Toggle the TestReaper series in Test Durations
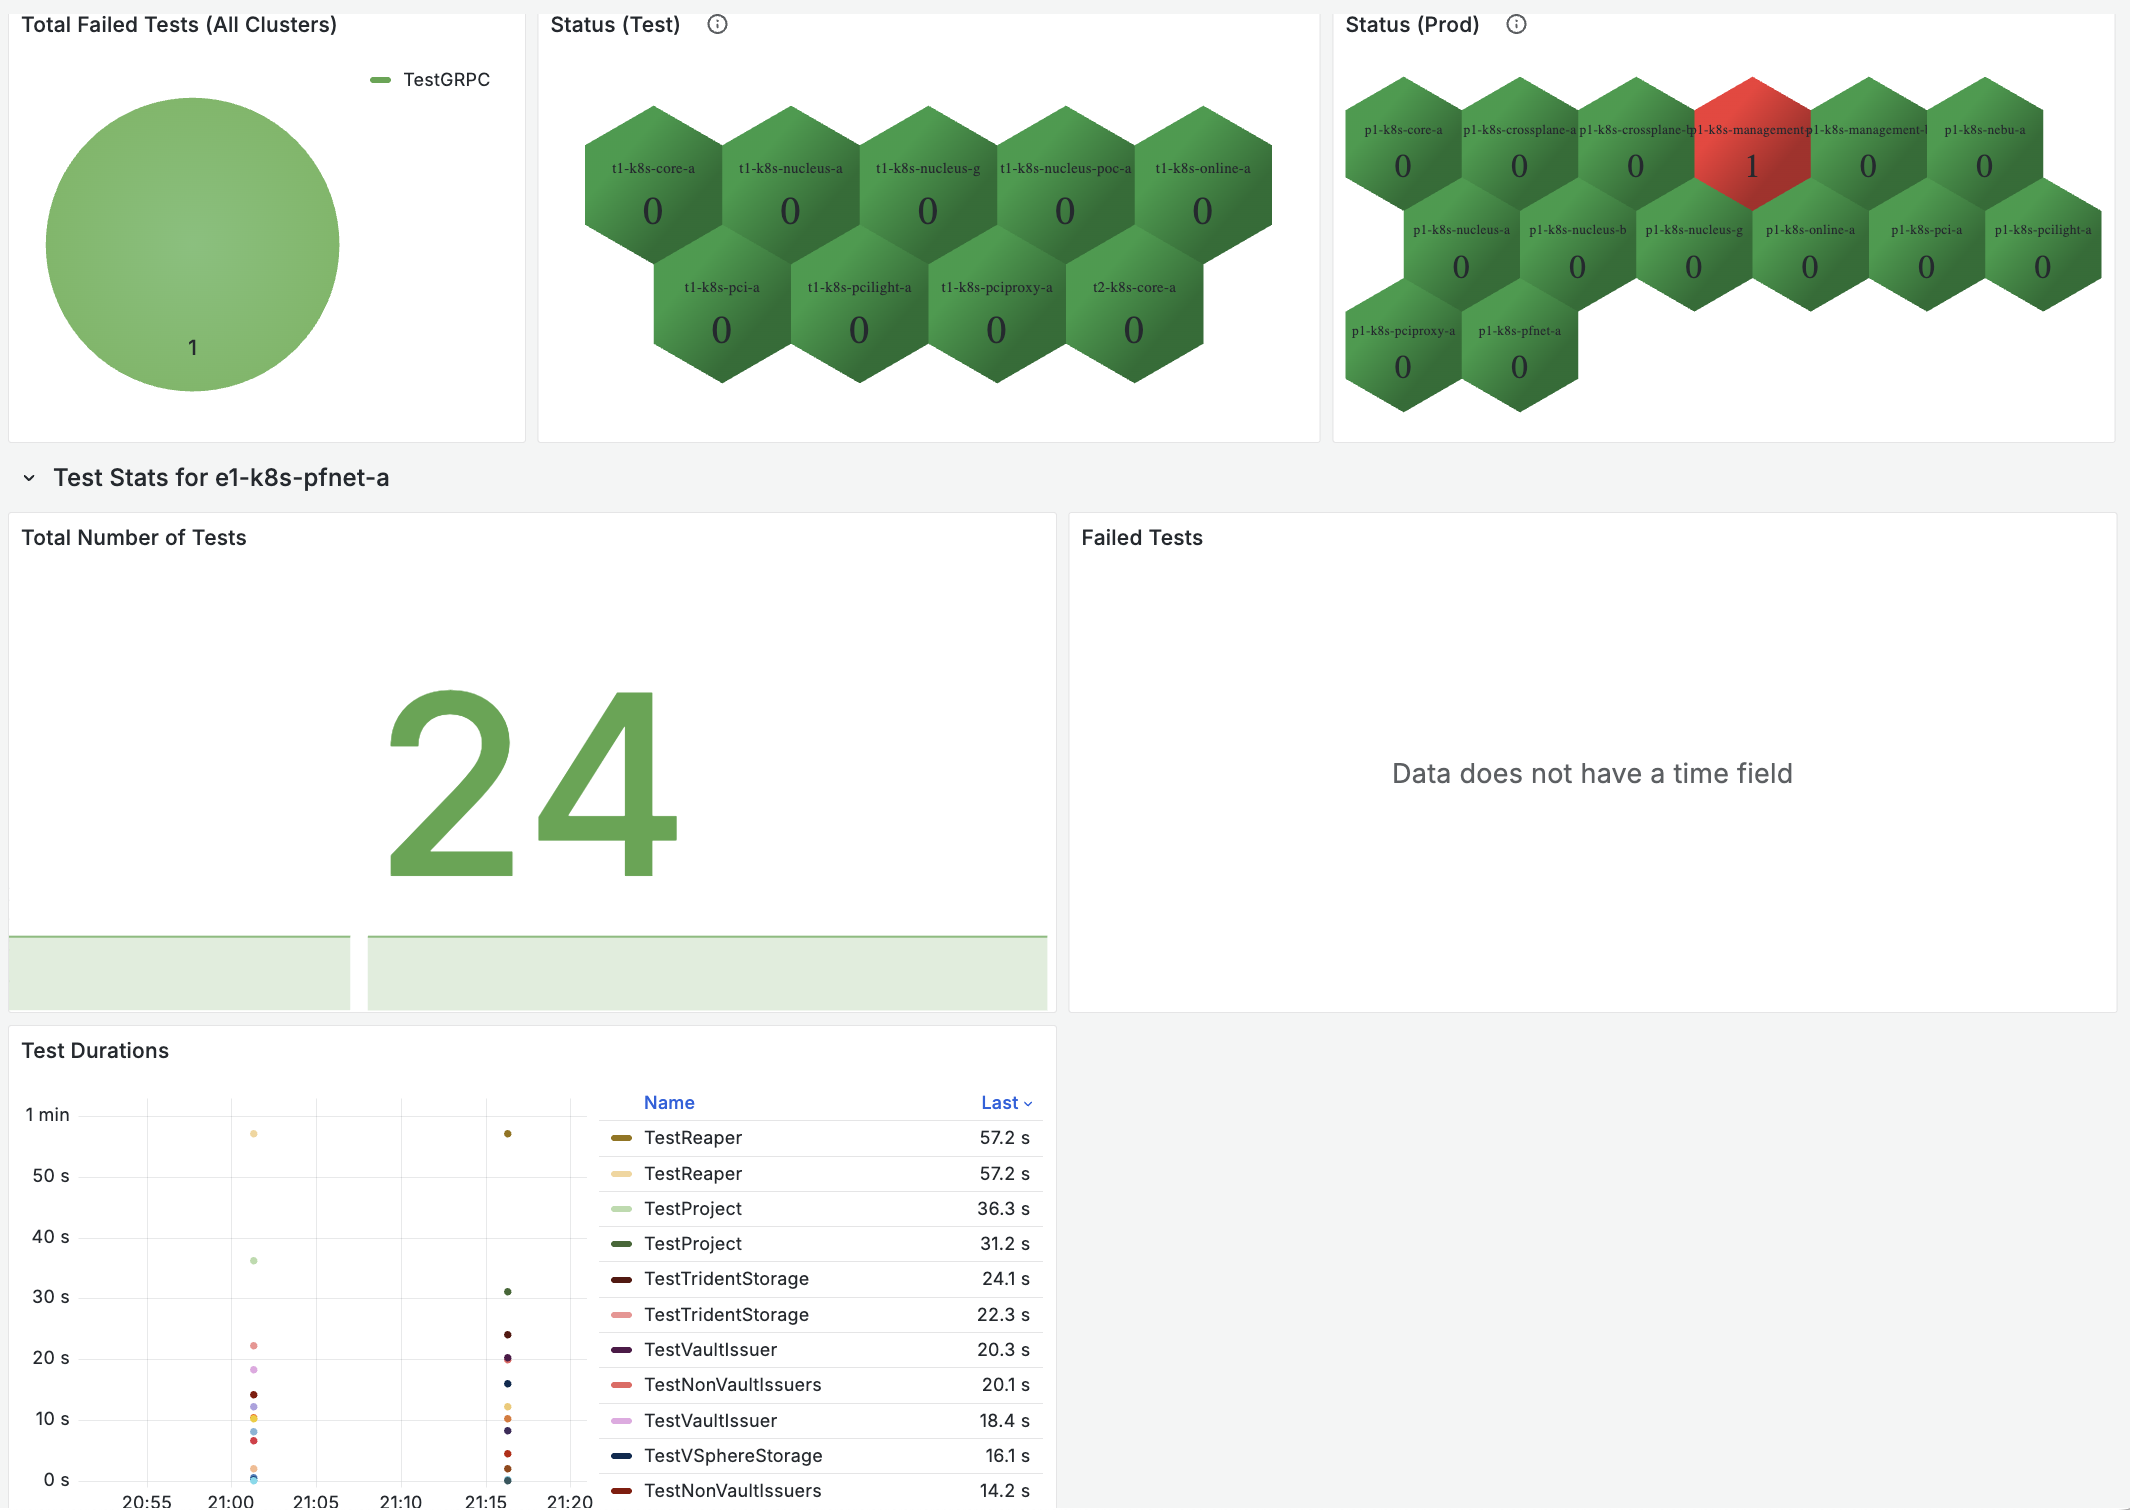 (x=693, y=1137)
